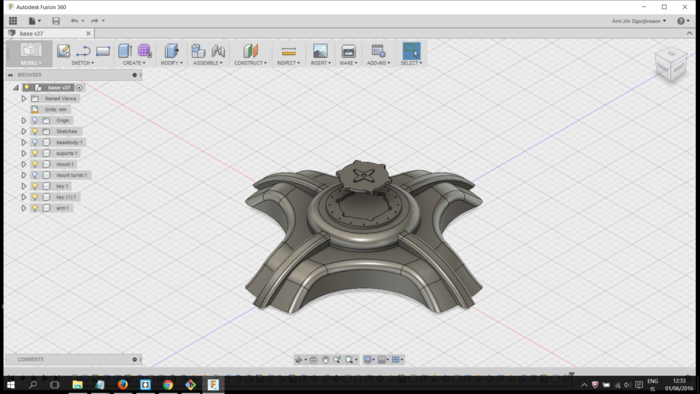Close the base v27 document tab

[88, 33]
